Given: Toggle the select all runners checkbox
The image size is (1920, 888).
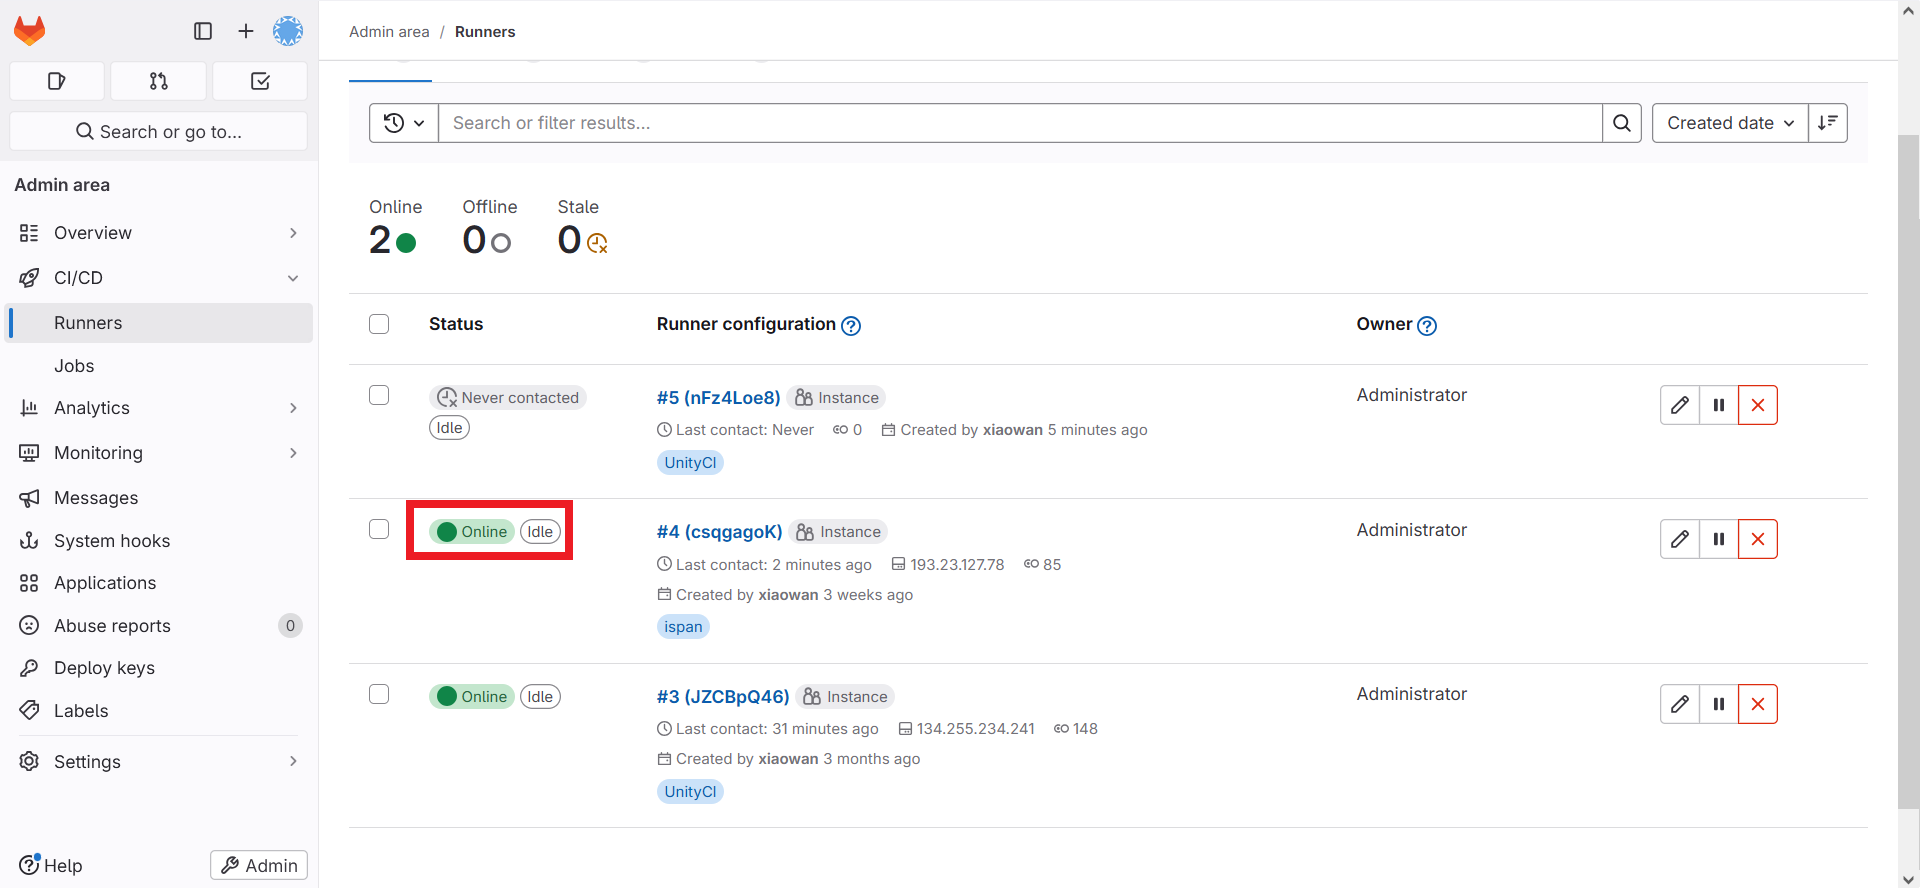Looking at the screenshot, I should (379, 324).
